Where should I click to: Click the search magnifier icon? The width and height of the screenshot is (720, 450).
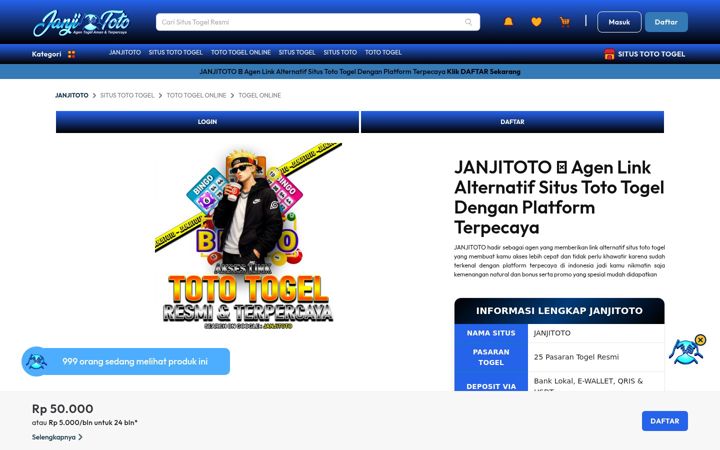[468, 22]
